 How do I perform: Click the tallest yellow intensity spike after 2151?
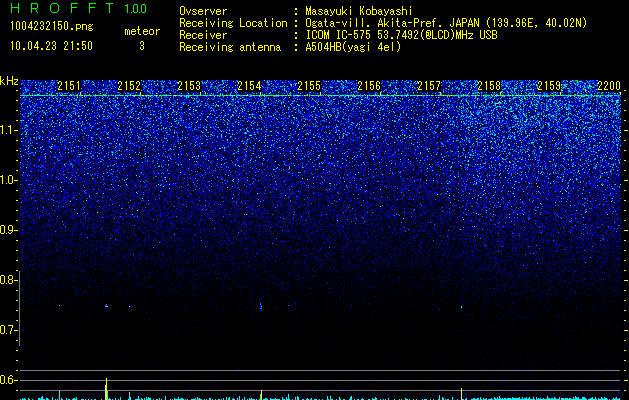pos(106,389)
